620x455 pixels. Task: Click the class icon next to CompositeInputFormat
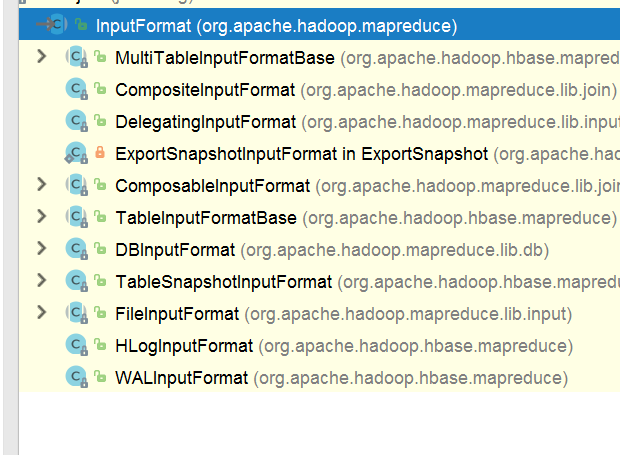tap(77, 89)
